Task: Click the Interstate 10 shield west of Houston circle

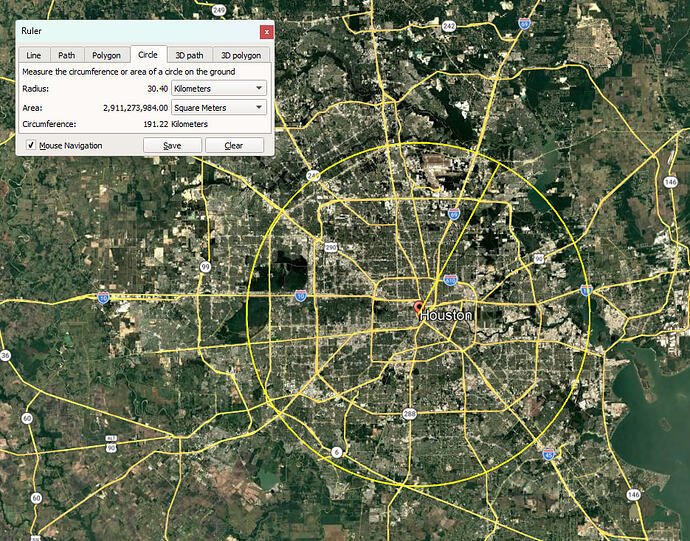Action: [103, 298]
